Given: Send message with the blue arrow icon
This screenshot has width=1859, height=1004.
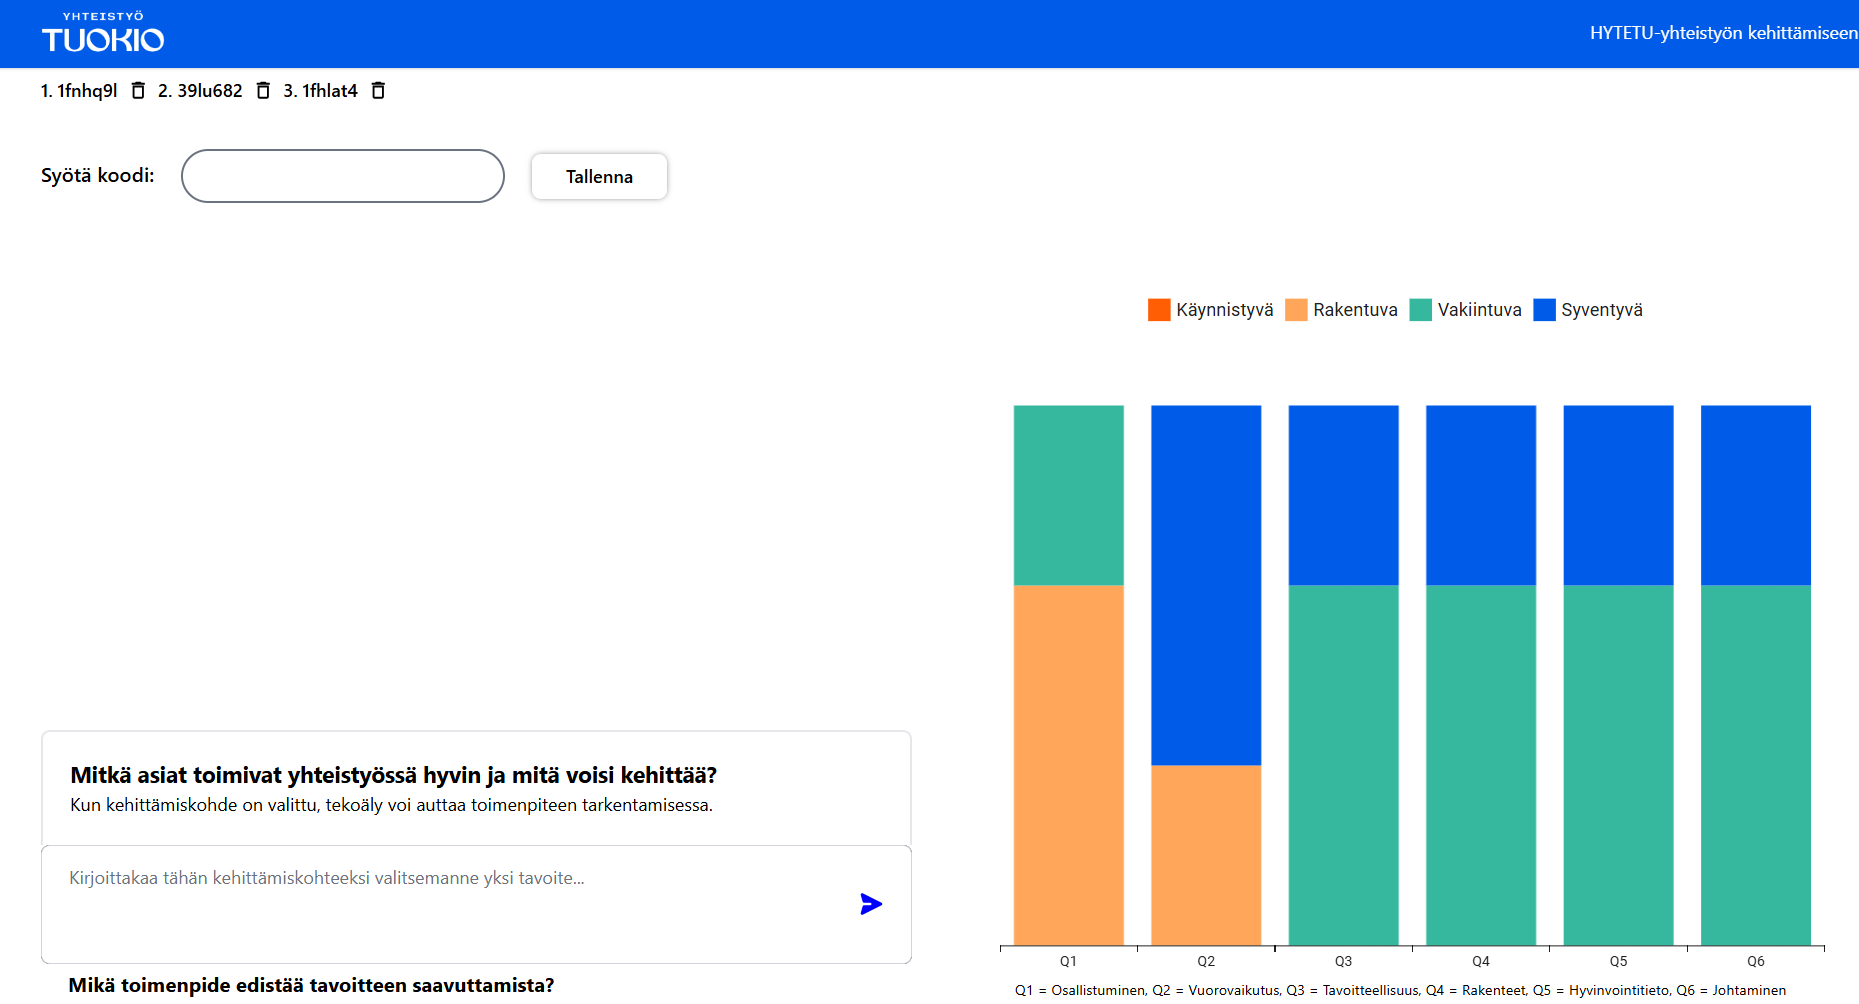Looking at the screenshot, I should pyautogui.click(x=871, y=904).
